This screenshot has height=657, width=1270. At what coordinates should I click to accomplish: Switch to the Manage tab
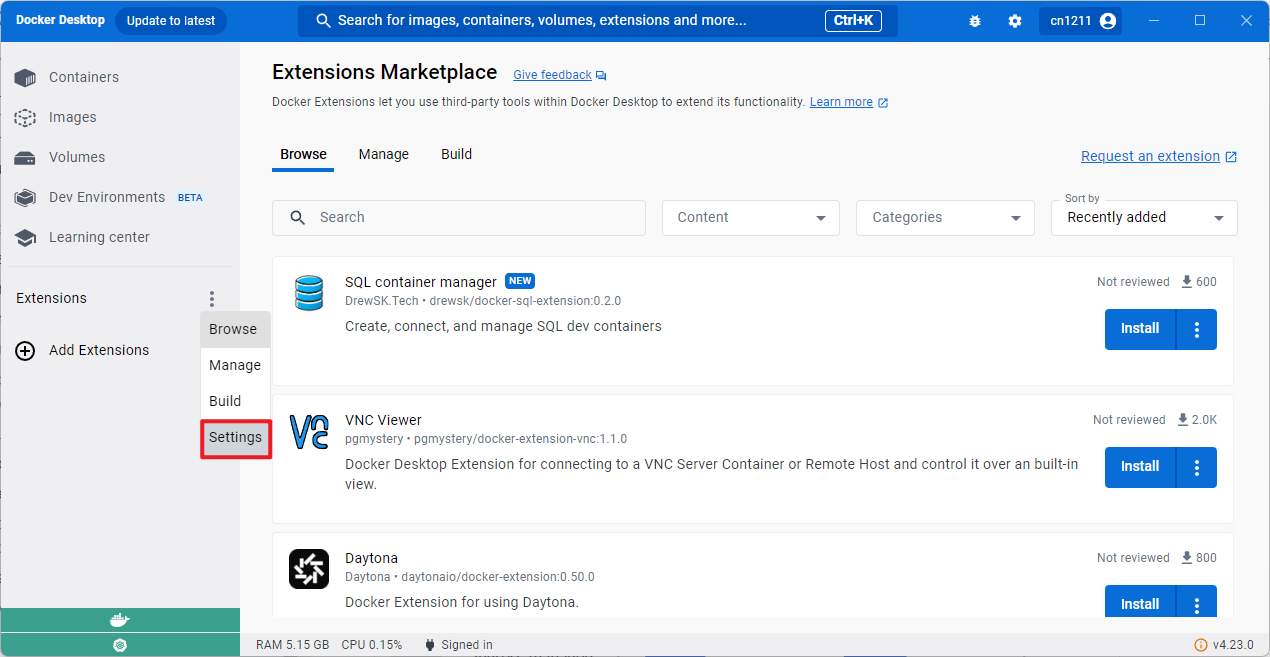(x=383, y=154)
